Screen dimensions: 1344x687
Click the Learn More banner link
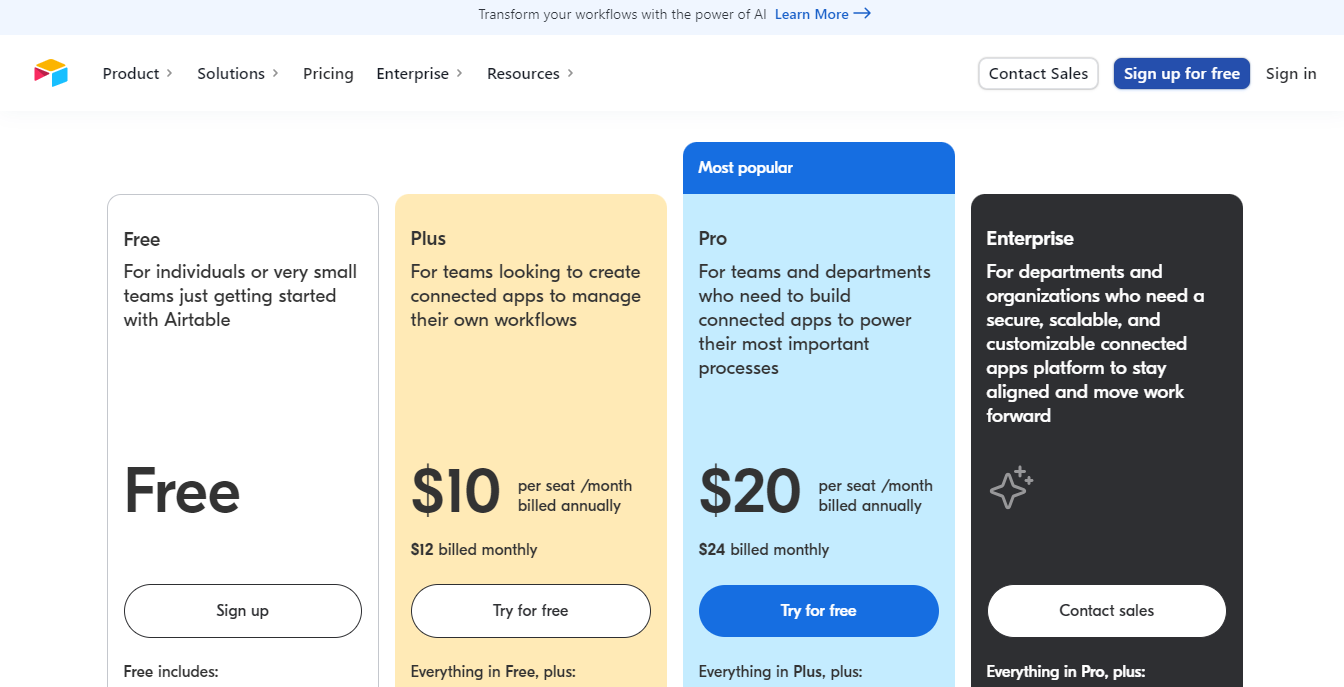point(811,14)
